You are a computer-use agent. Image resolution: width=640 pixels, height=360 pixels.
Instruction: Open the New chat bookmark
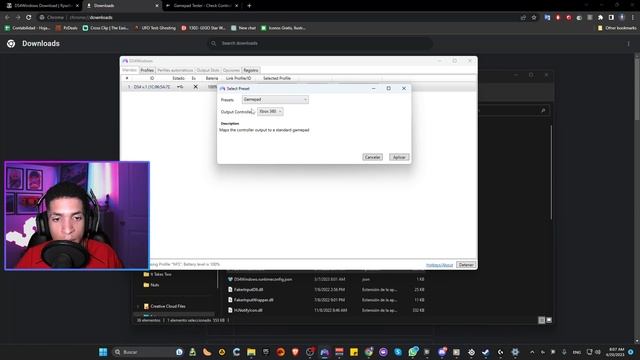point(243,28)
